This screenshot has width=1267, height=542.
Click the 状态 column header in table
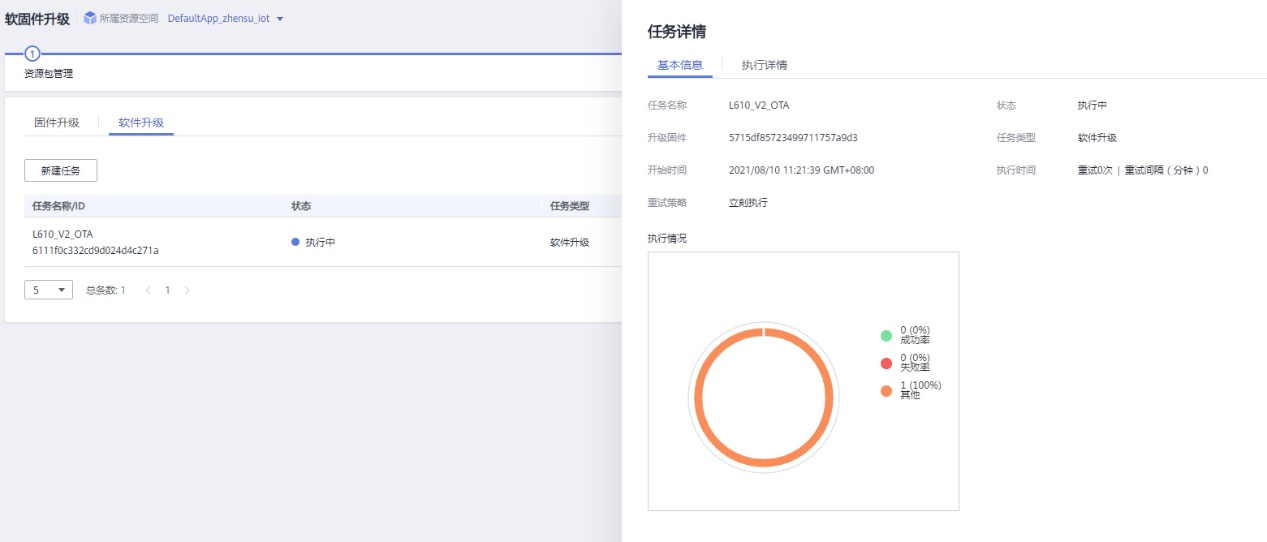click(301, 206)
